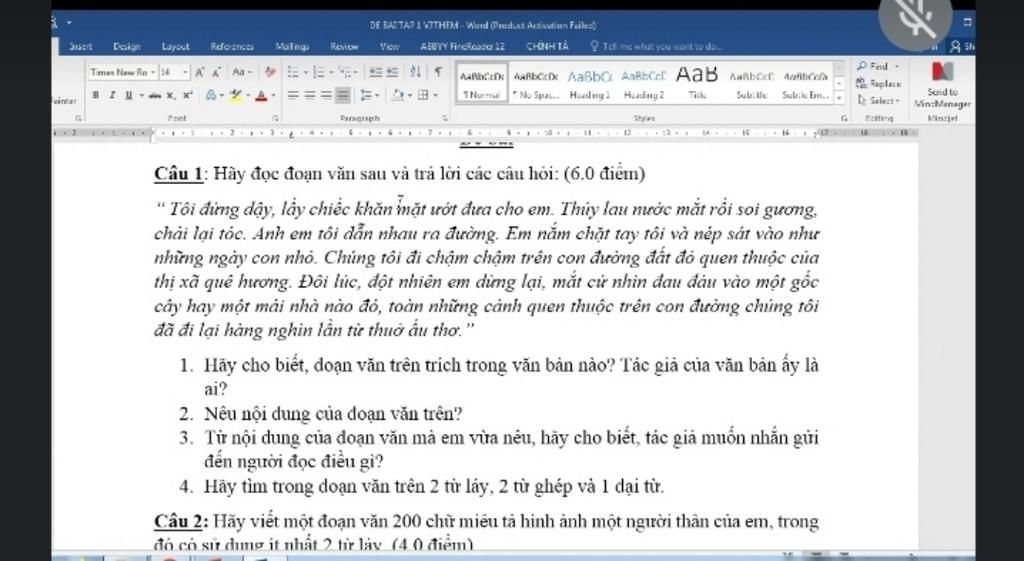Apply multilevel list formatting

pos(347,72)
